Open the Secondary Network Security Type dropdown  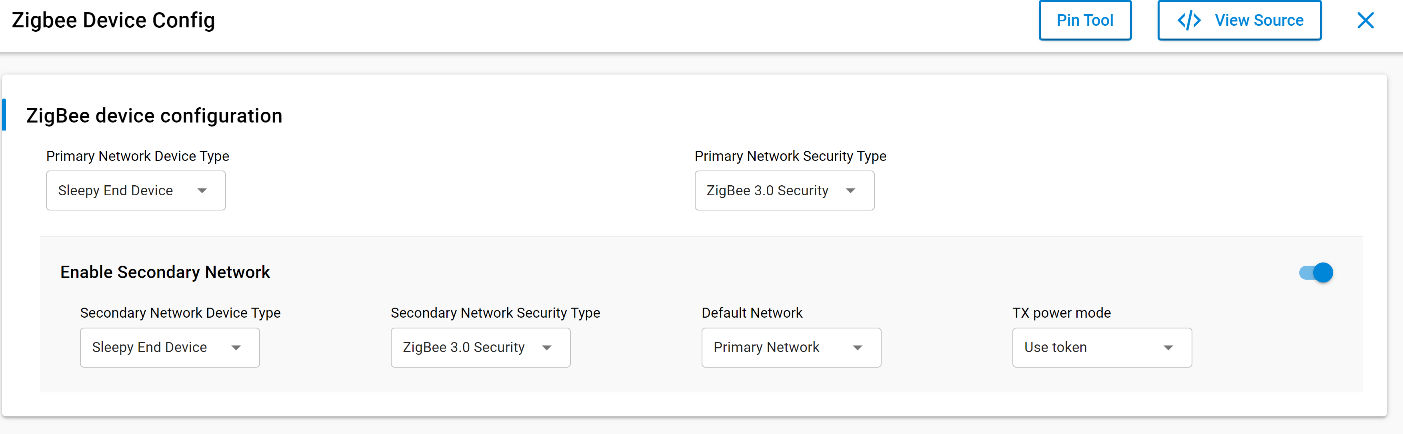[481, 347]
